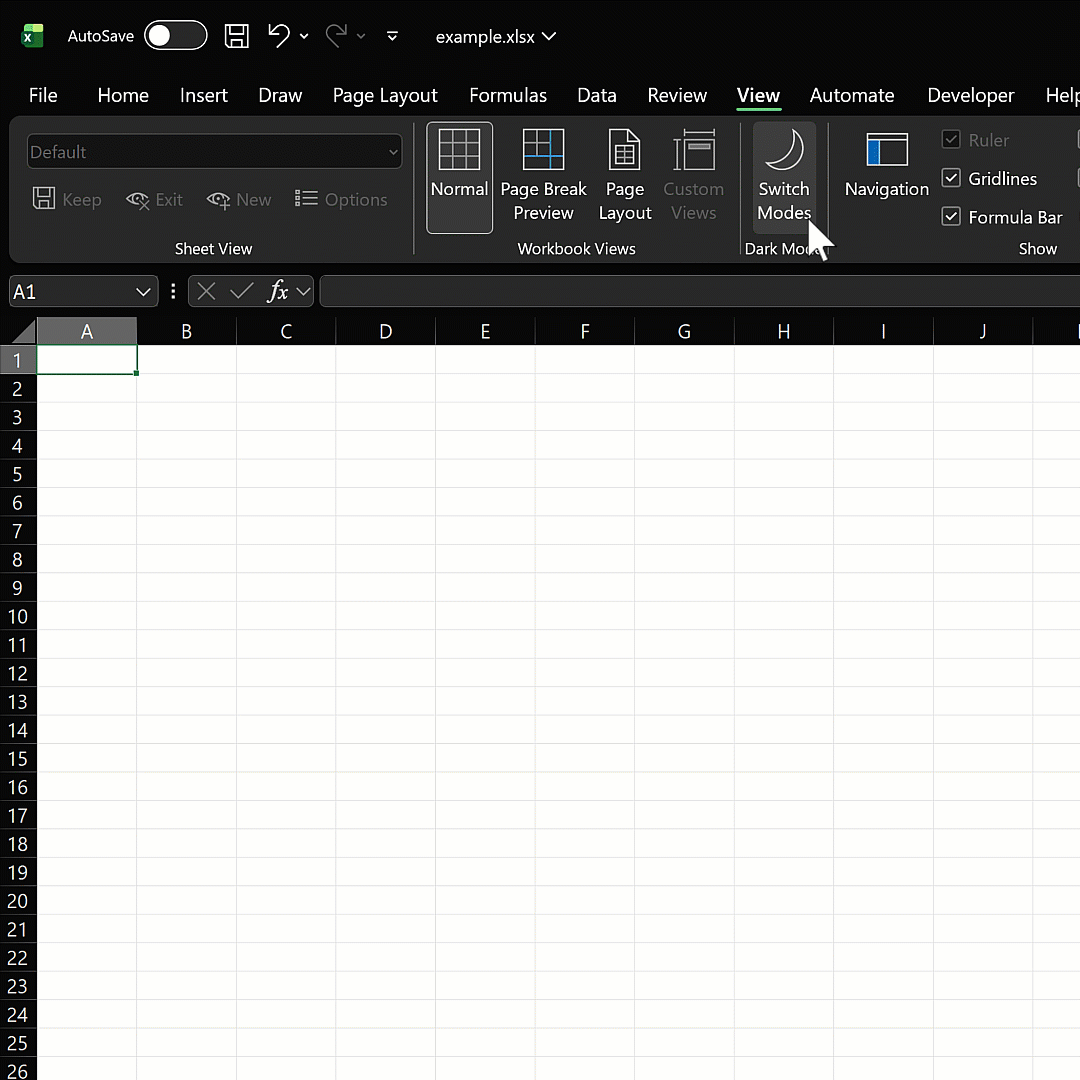This screenshot has width=1080, height=1080.
Task: Click the Keep sheet view button
Action: pos(67,200)
